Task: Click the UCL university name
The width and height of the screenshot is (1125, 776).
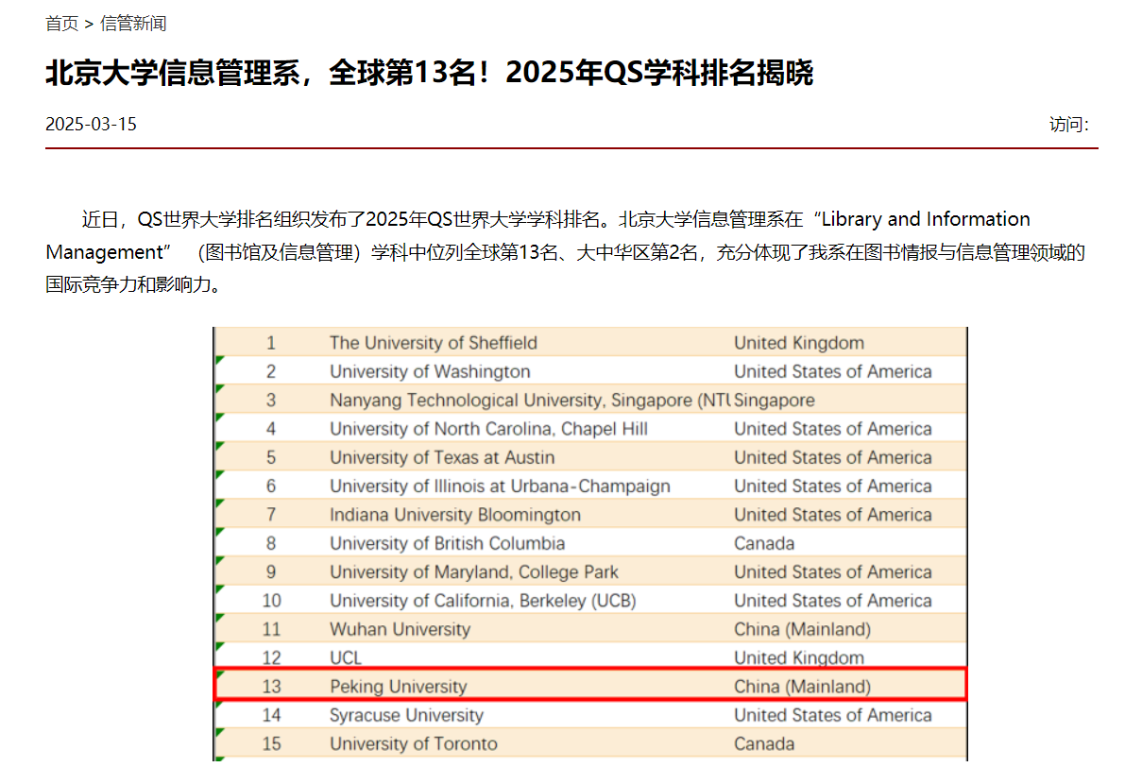Action: coord(346,658)
